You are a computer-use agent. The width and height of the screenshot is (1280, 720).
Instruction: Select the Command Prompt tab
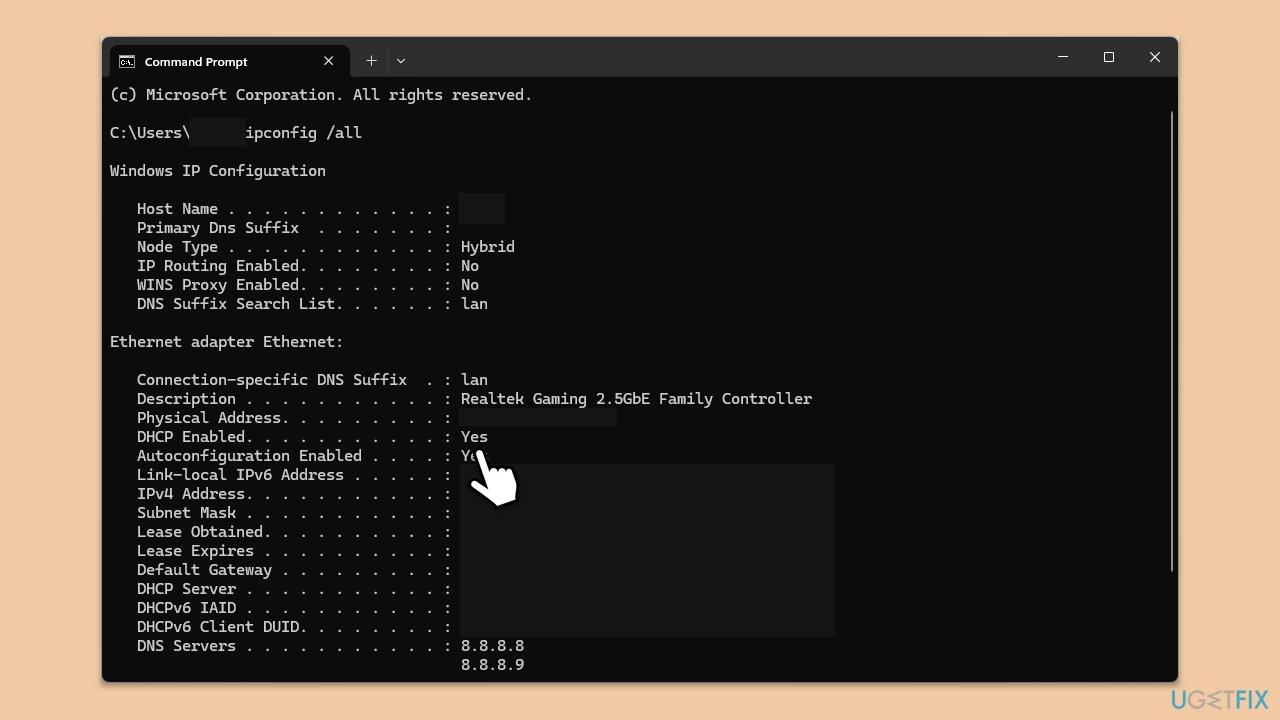(x=229, y=61)
